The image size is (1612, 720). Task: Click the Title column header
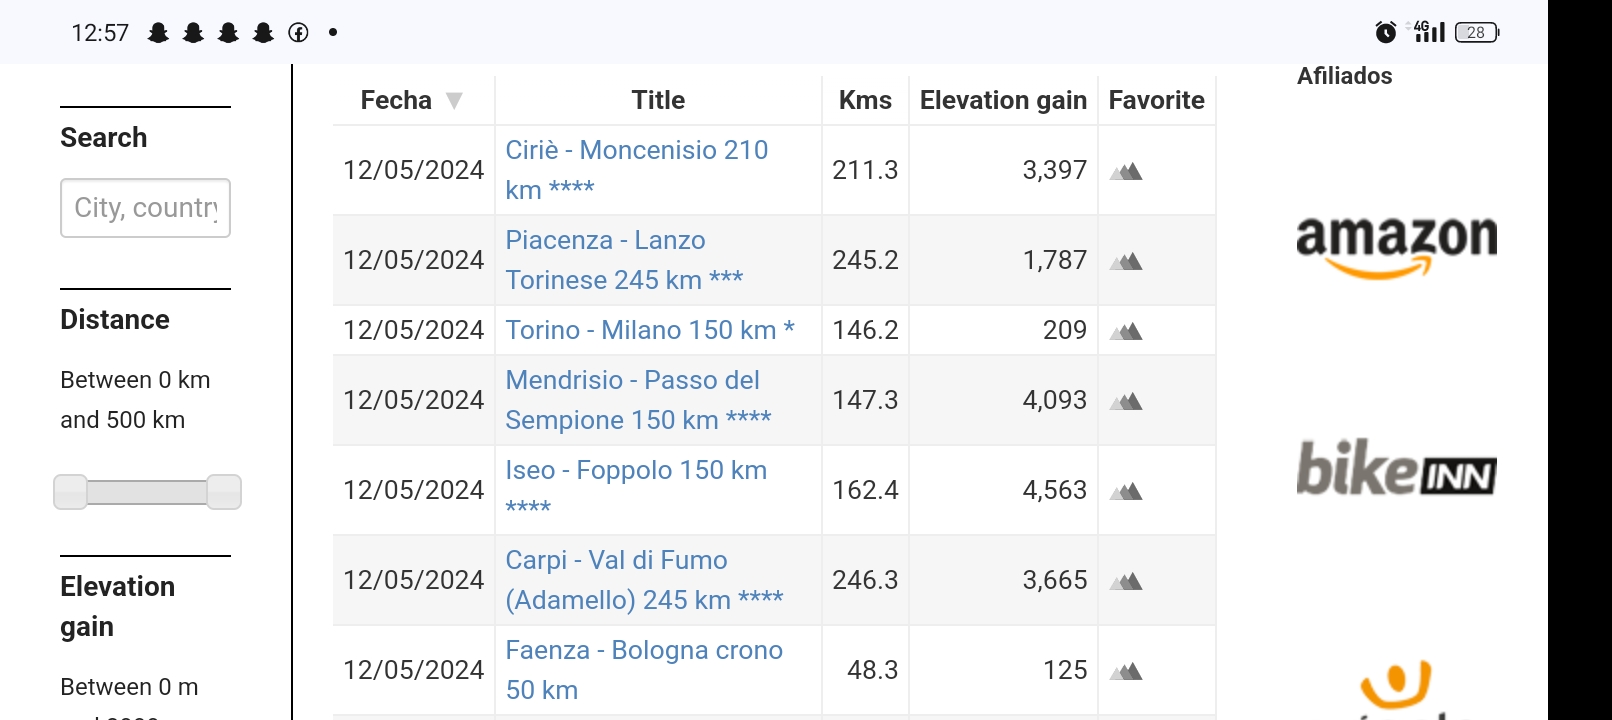(x=658, y=100)
